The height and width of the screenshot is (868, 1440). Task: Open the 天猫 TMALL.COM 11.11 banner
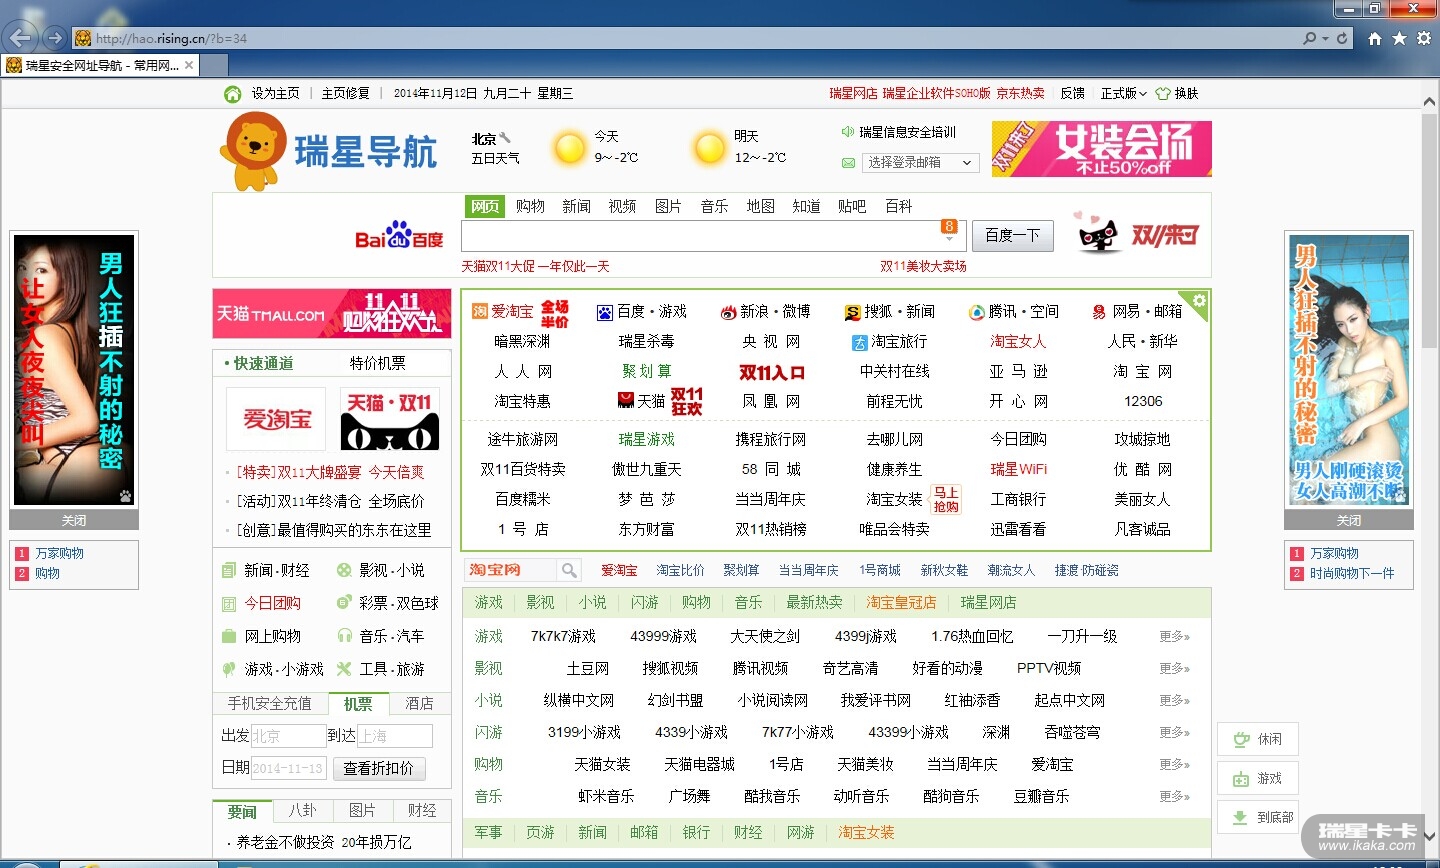(332, 314)
